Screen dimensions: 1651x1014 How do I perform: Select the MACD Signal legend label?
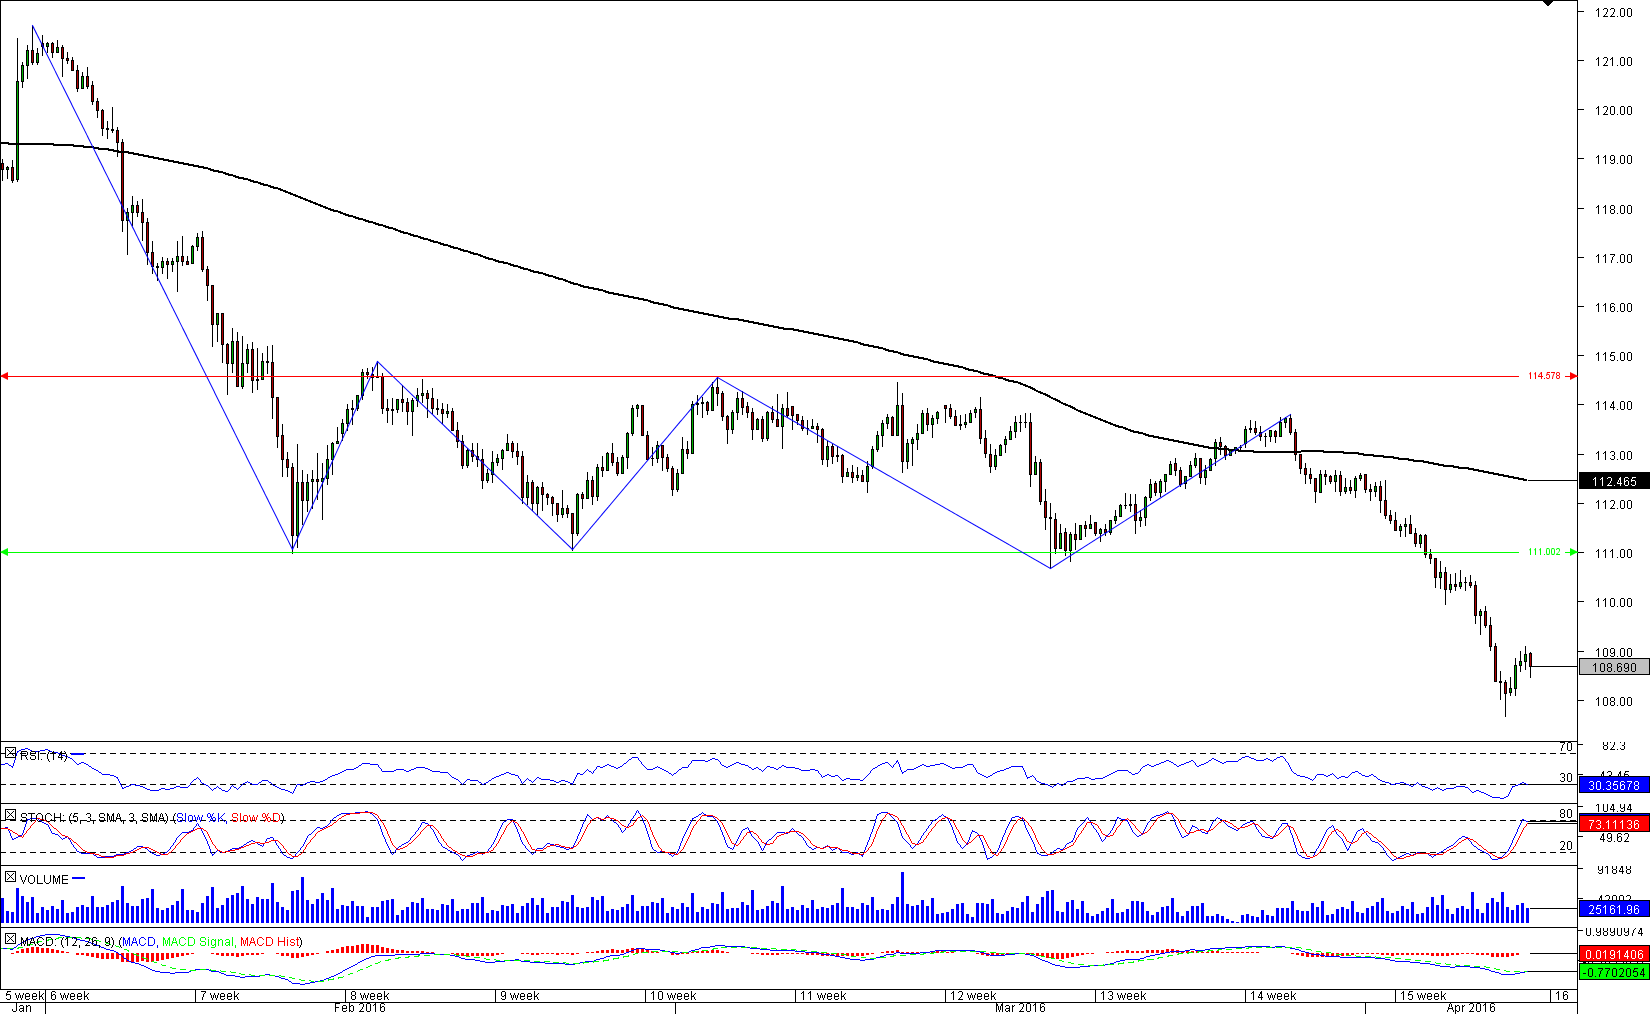[x=198, y=942]
